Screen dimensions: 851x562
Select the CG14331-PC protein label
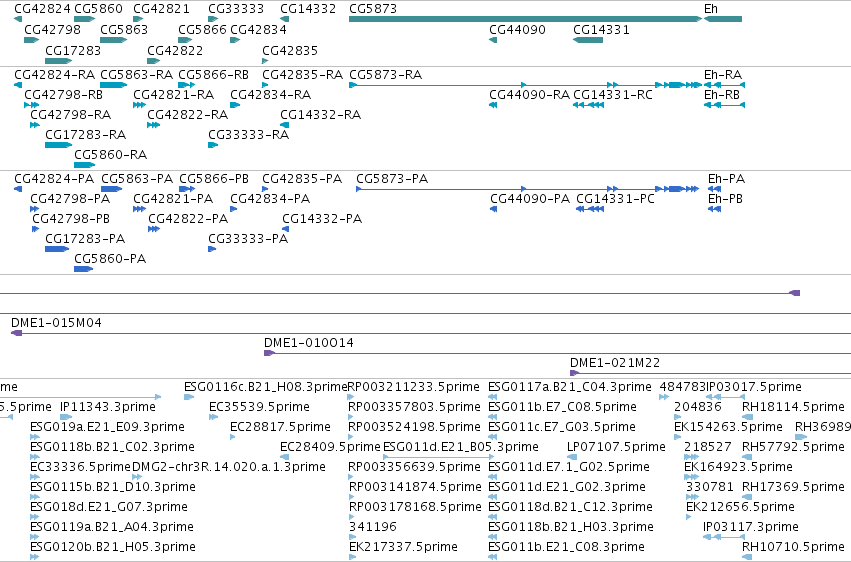click(x=615, y=199)
